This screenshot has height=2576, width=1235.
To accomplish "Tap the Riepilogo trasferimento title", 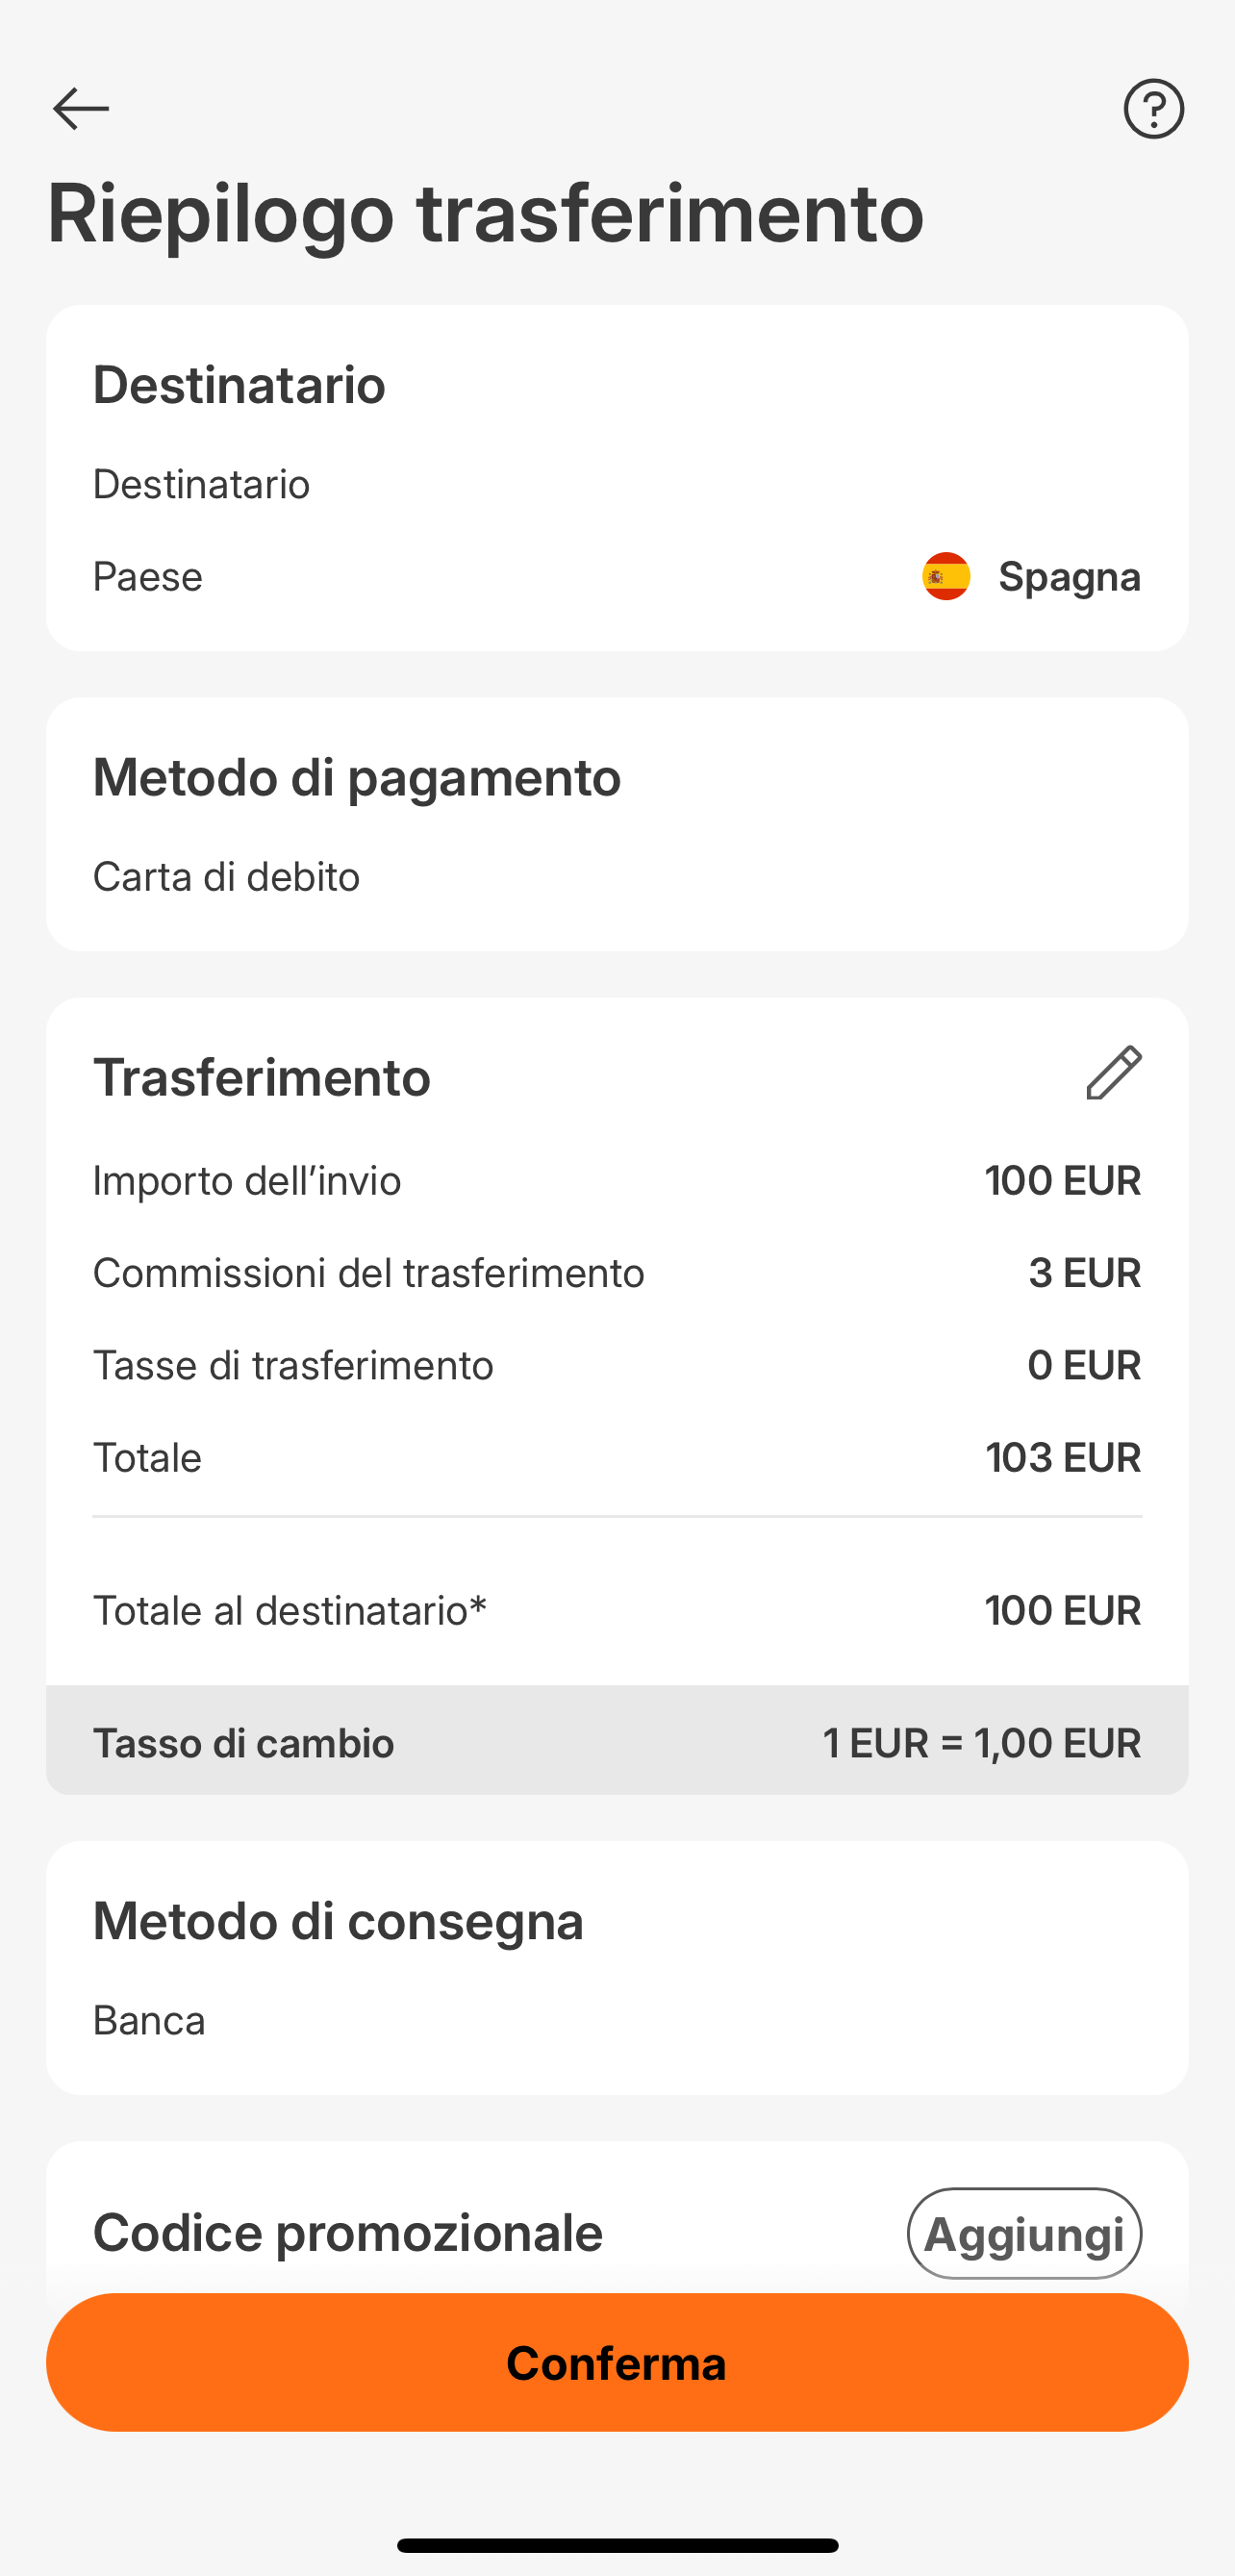I will point(486,213).
